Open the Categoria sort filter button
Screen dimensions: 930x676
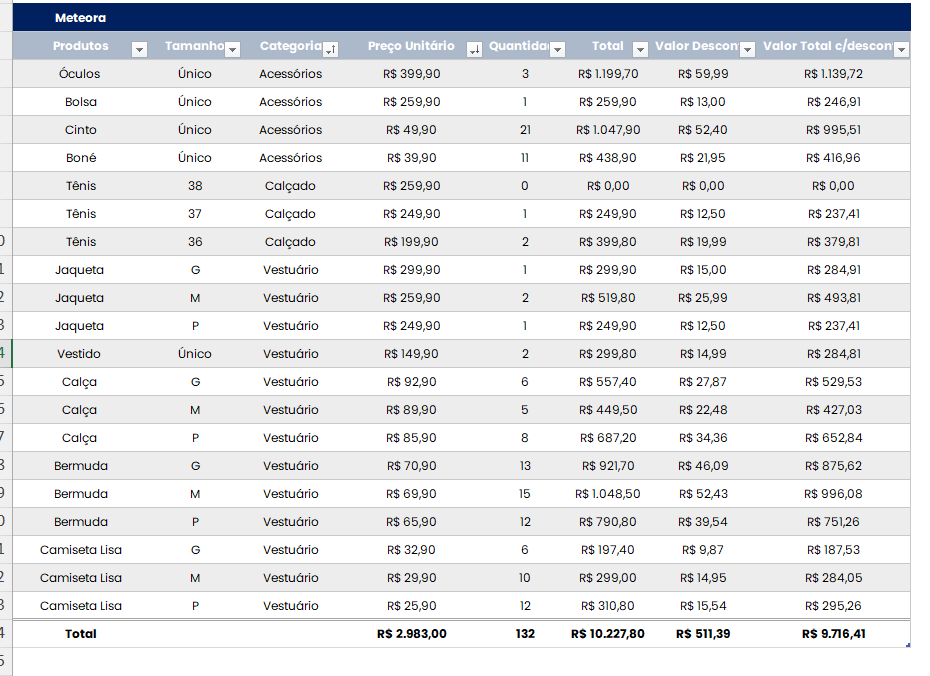tap(330, 50)
